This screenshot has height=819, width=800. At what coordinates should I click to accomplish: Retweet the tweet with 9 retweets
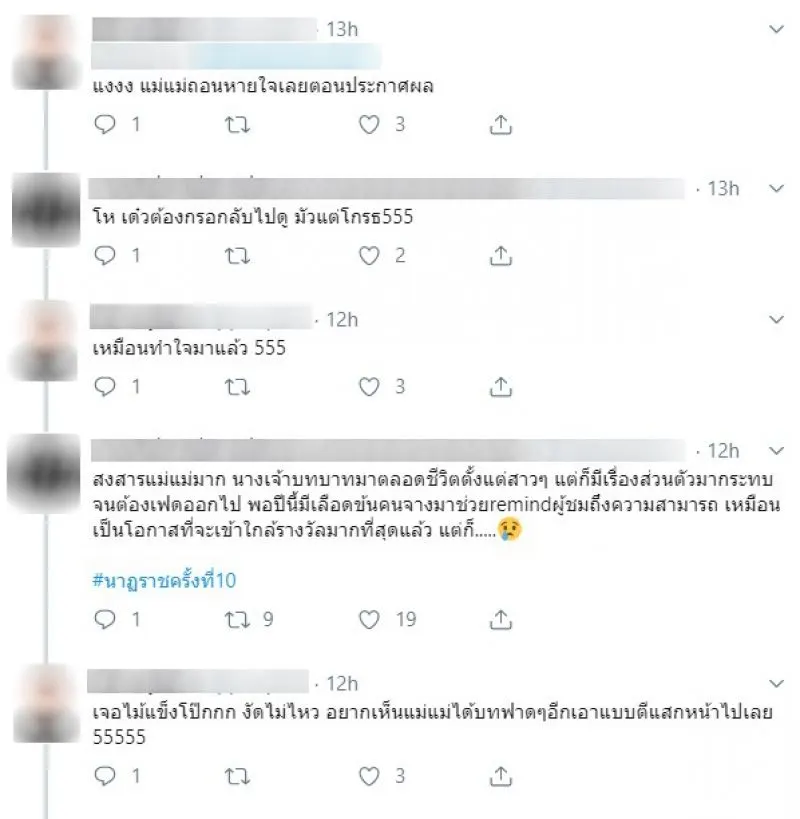point(237,619)
